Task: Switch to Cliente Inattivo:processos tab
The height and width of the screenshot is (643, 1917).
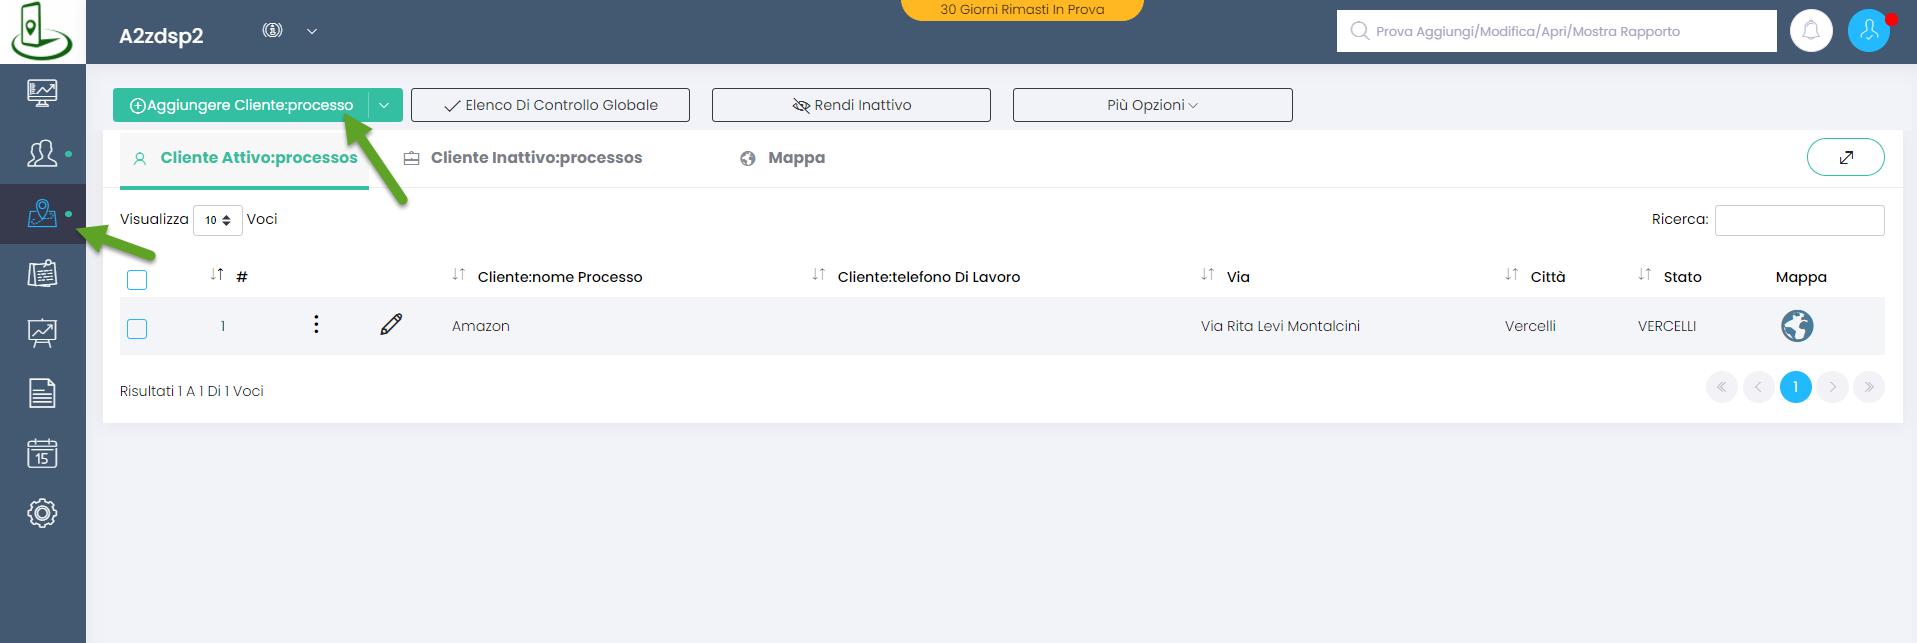Action: (x=535, y=158)
